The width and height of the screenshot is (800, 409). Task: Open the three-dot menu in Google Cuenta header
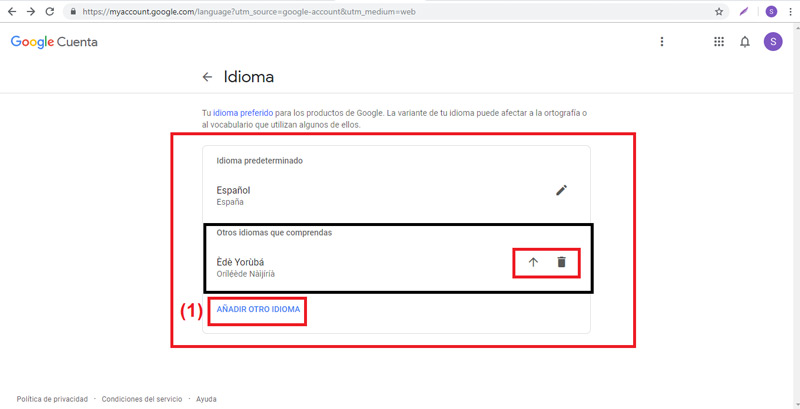661,42
